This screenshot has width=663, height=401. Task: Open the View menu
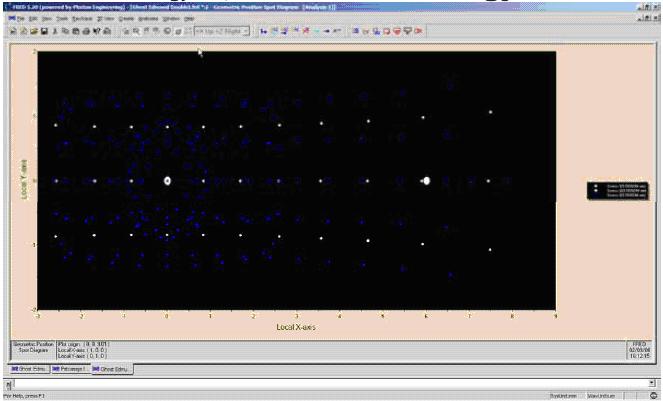point(47,19)
